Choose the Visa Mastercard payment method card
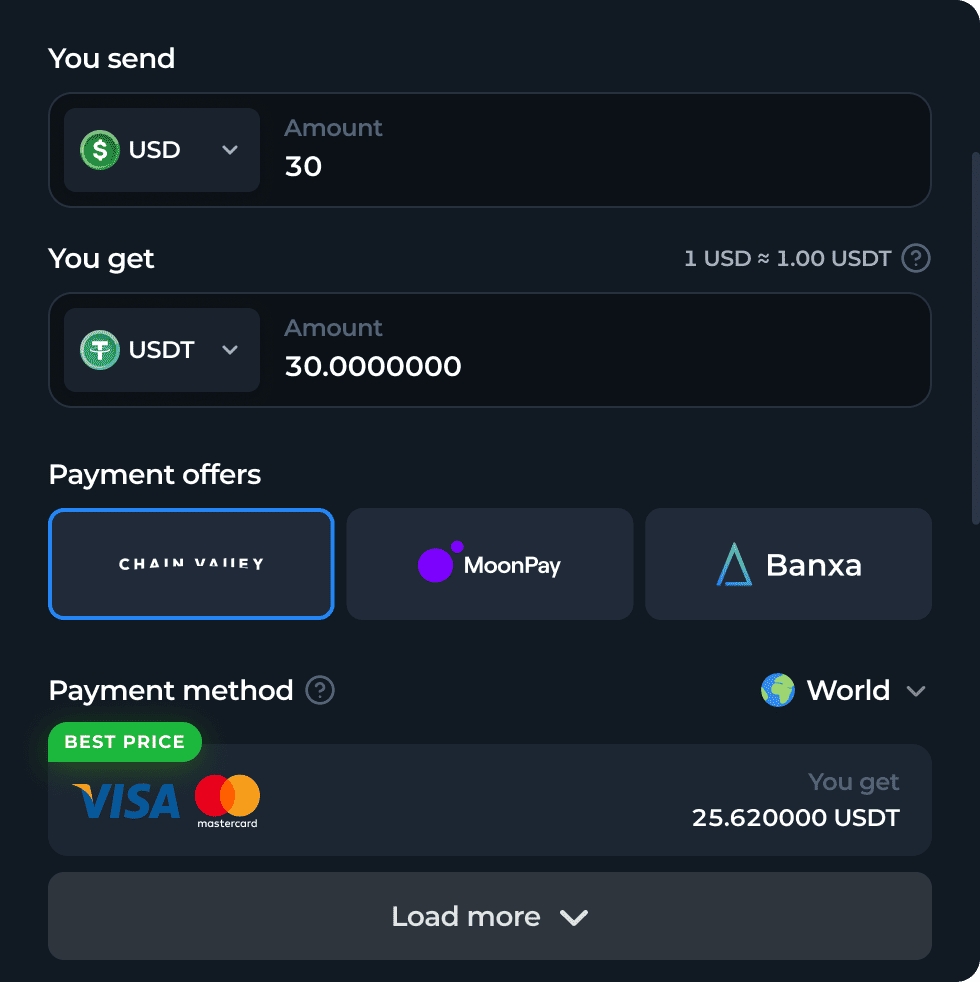The width and height of the screenshot is (980, 982). point(490,800)
